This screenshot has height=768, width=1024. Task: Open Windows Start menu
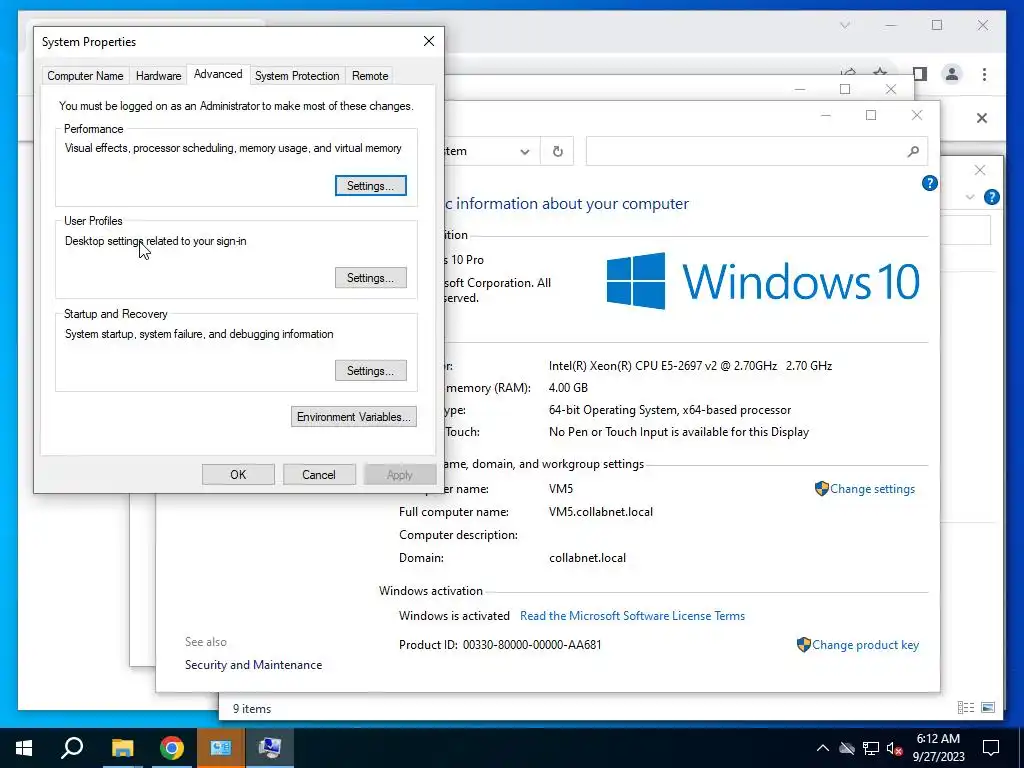(24, 748)
